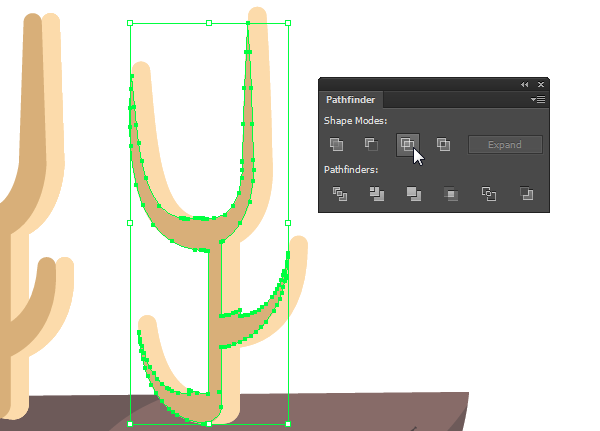
Task: Click the Intersect shape mode icon
Action: point(408,145)
